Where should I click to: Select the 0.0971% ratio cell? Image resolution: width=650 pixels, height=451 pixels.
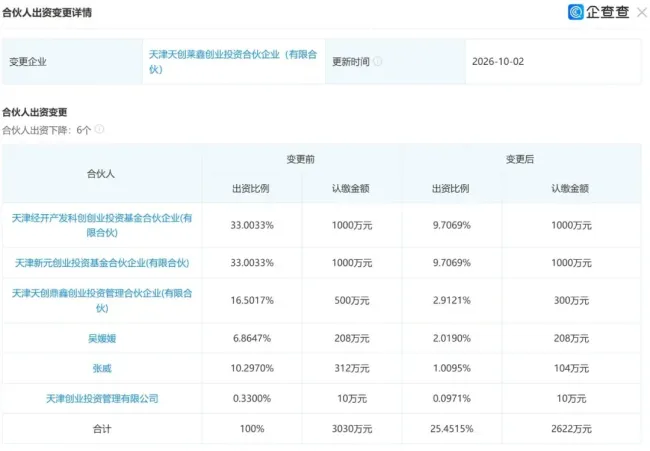(452, 398)
